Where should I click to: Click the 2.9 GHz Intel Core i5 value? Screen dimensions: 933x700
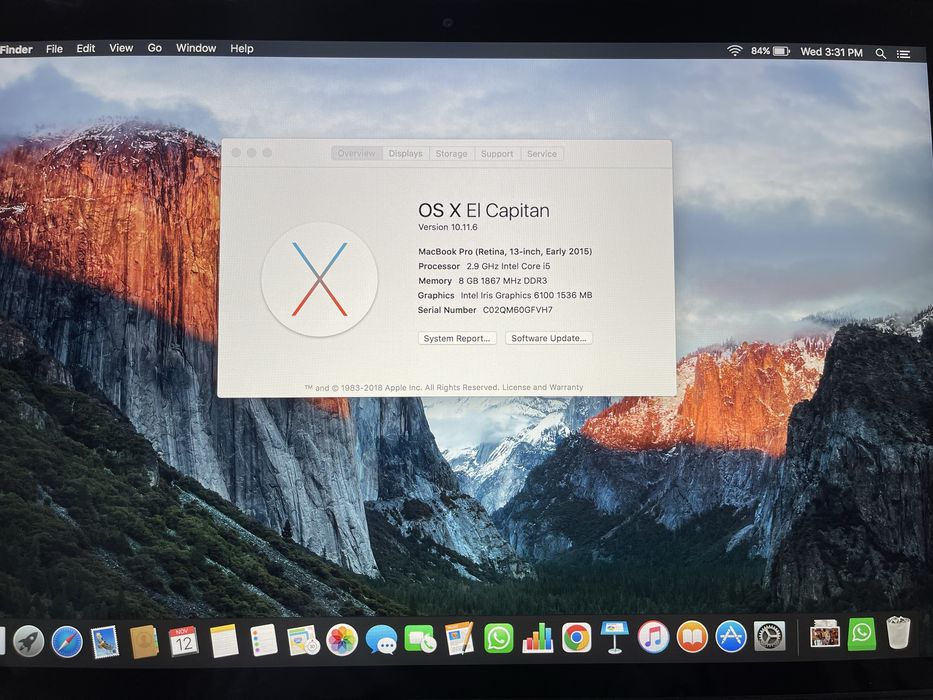tap(508, 266)
